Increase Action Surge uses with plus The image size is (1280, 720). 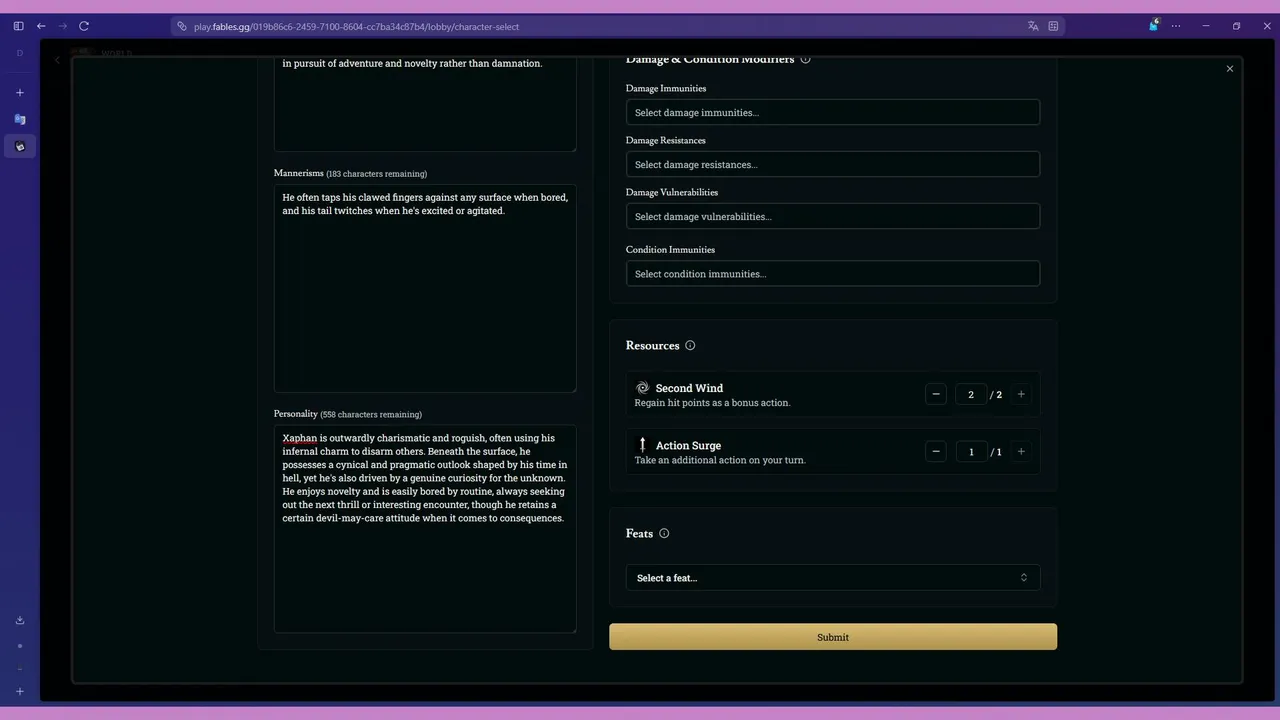[x=1021, y=451]
